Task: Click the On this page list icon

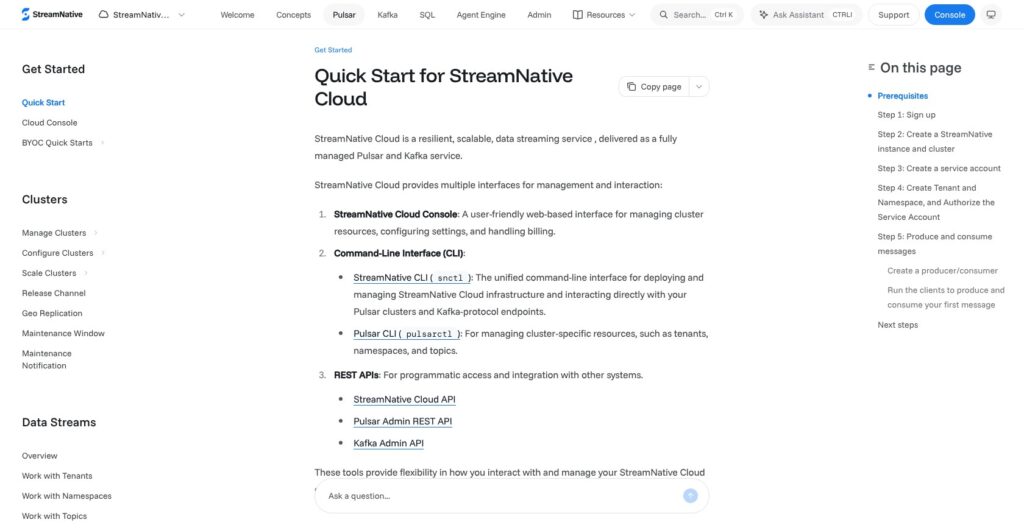Action: (x=871, y=67)
